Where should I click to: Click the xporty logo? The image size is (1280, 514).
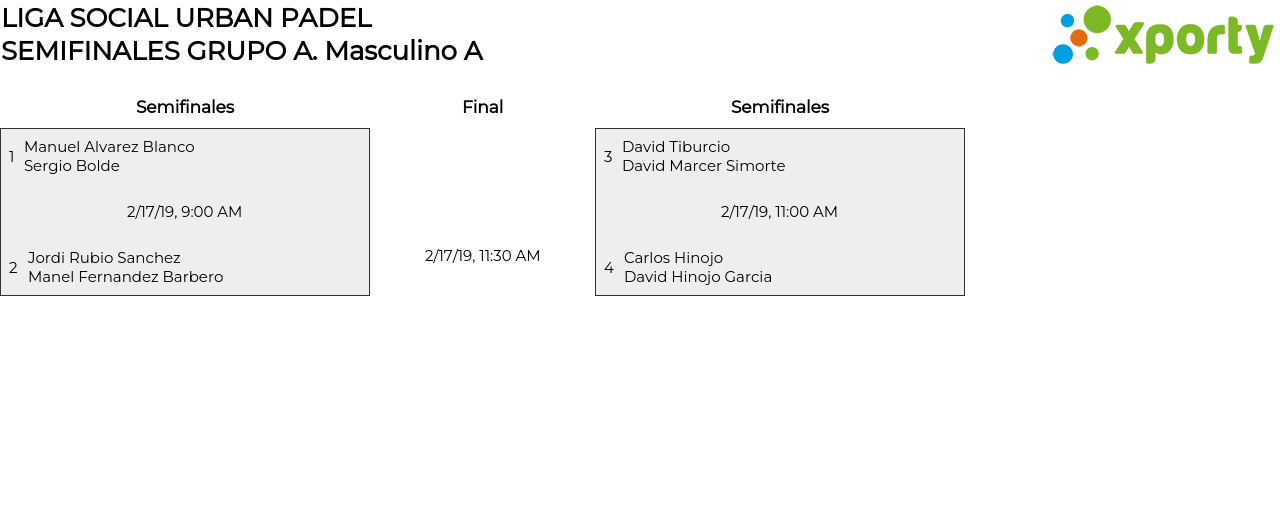coord(1162,36)
